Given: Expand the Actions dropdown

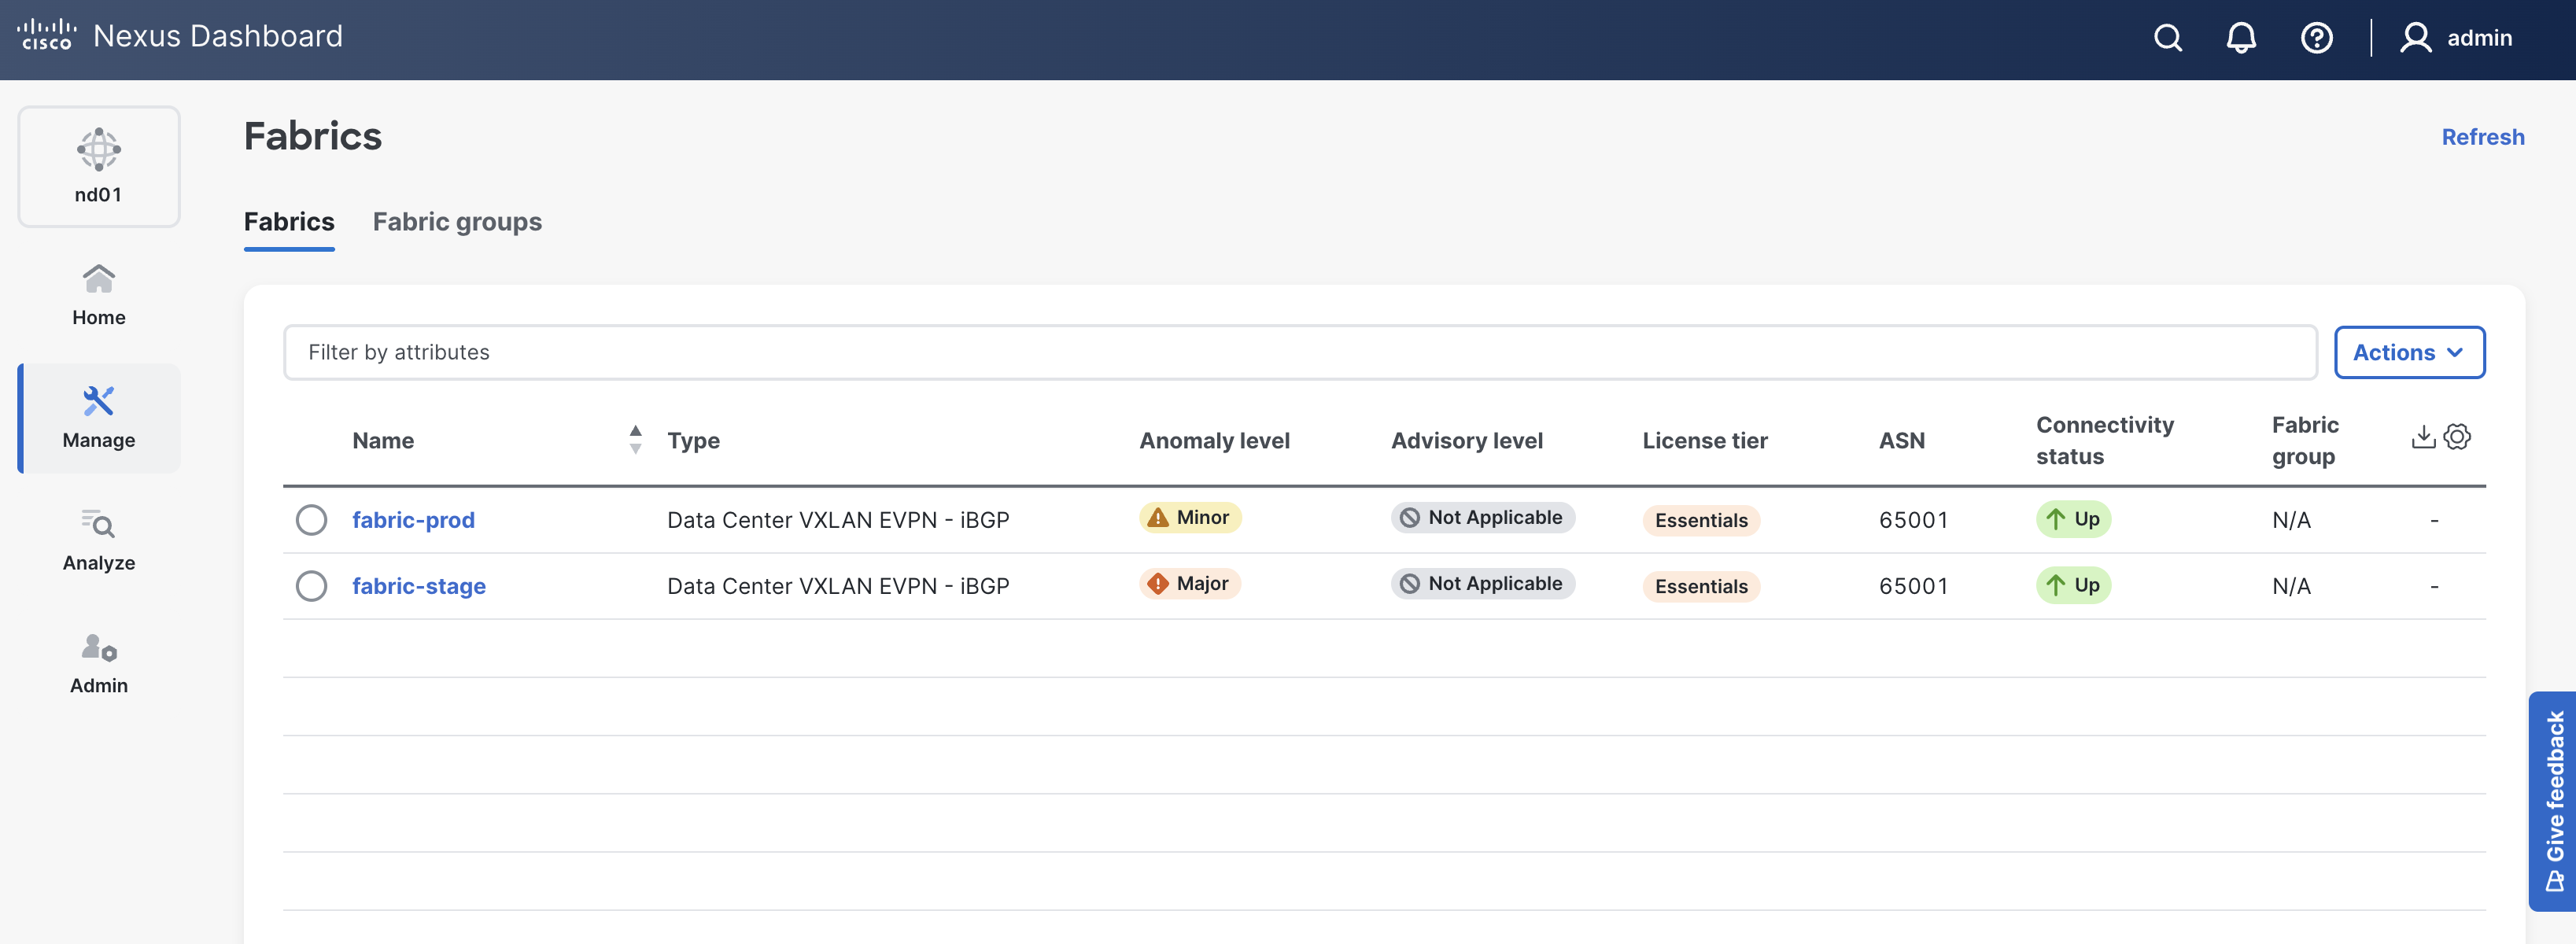Looking at the screenshot, I should (x=2408, y=352).
